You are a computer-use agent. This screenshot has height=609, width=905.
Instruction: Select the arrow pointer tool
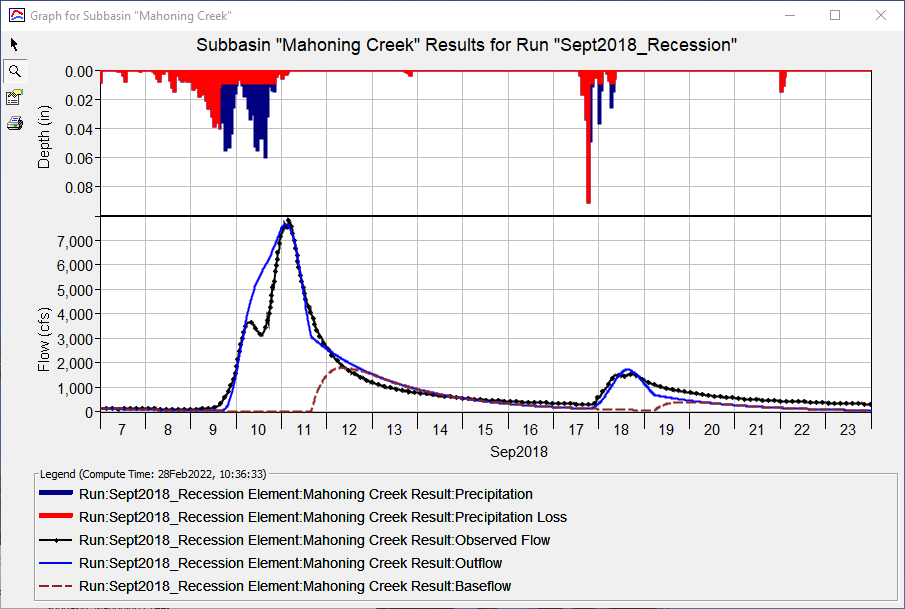click(x=13, y=44)
